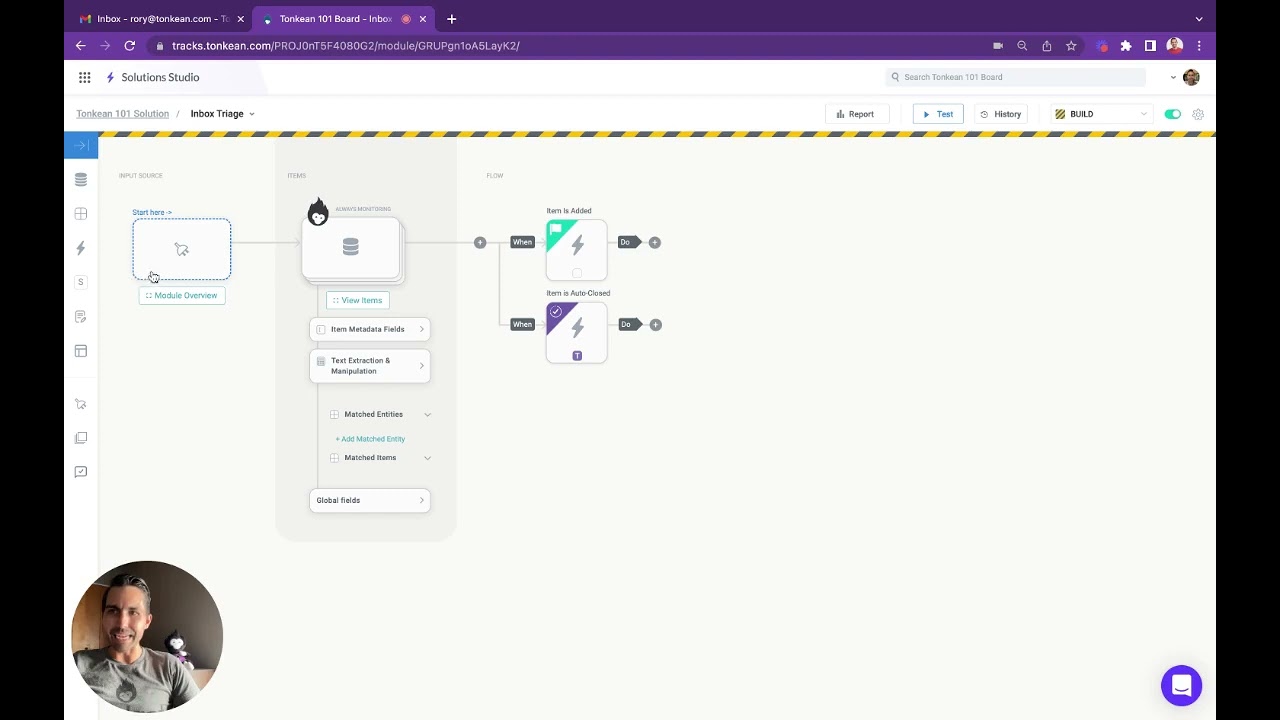Open the apps grid menu icon
The image size is (1280, 720).
85,77
